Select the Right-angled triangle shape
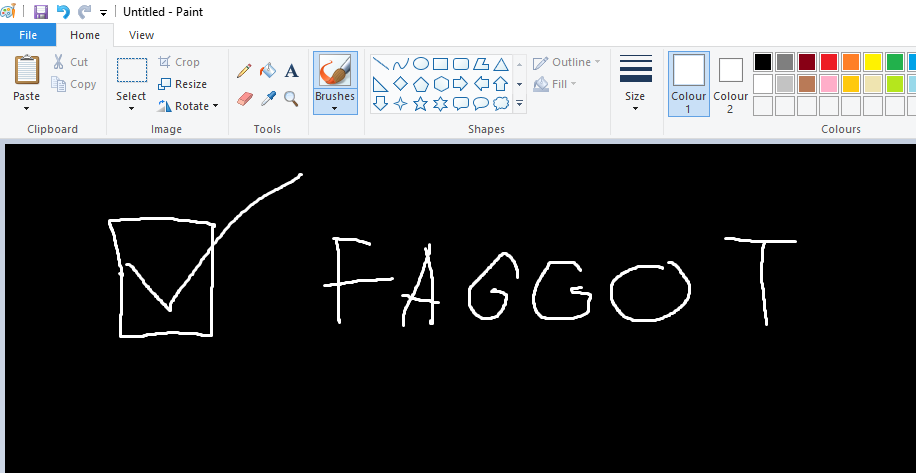 [381, 84]
